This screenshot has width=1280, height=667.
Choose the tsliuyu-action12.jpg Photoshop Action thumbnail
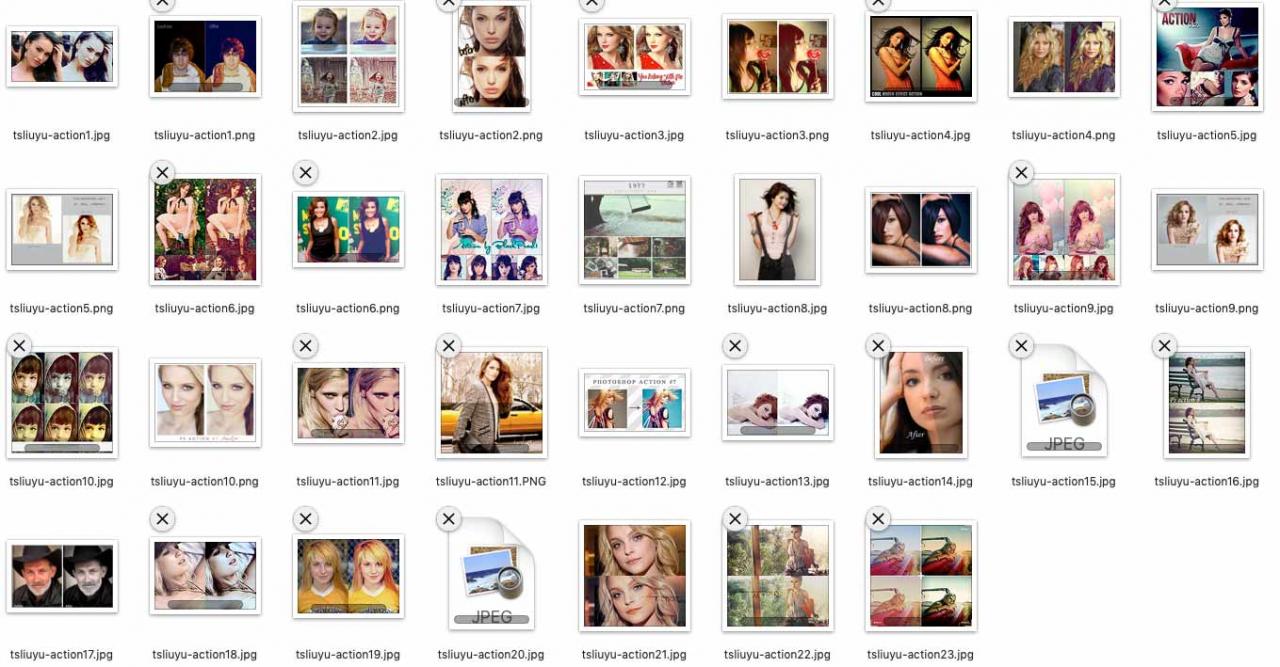[634, 402]
